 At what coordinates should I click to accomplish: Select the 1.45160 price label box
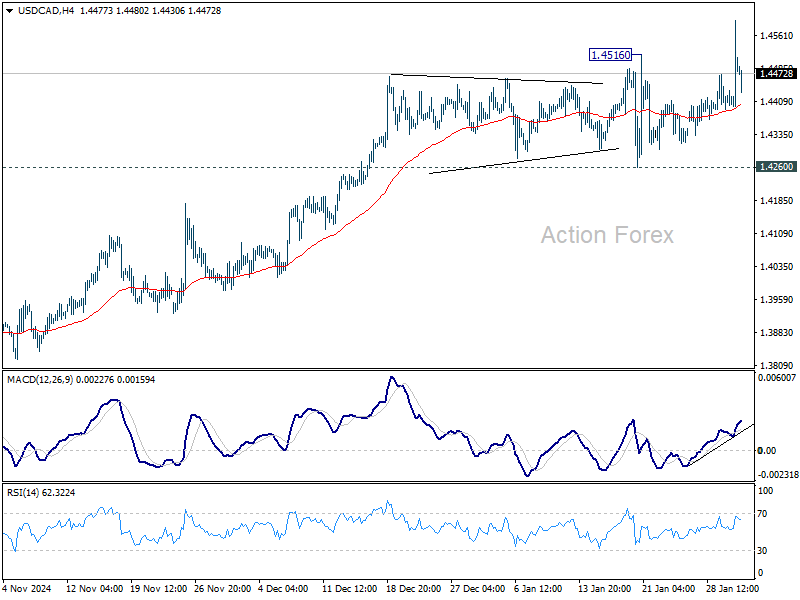point(610,55)
